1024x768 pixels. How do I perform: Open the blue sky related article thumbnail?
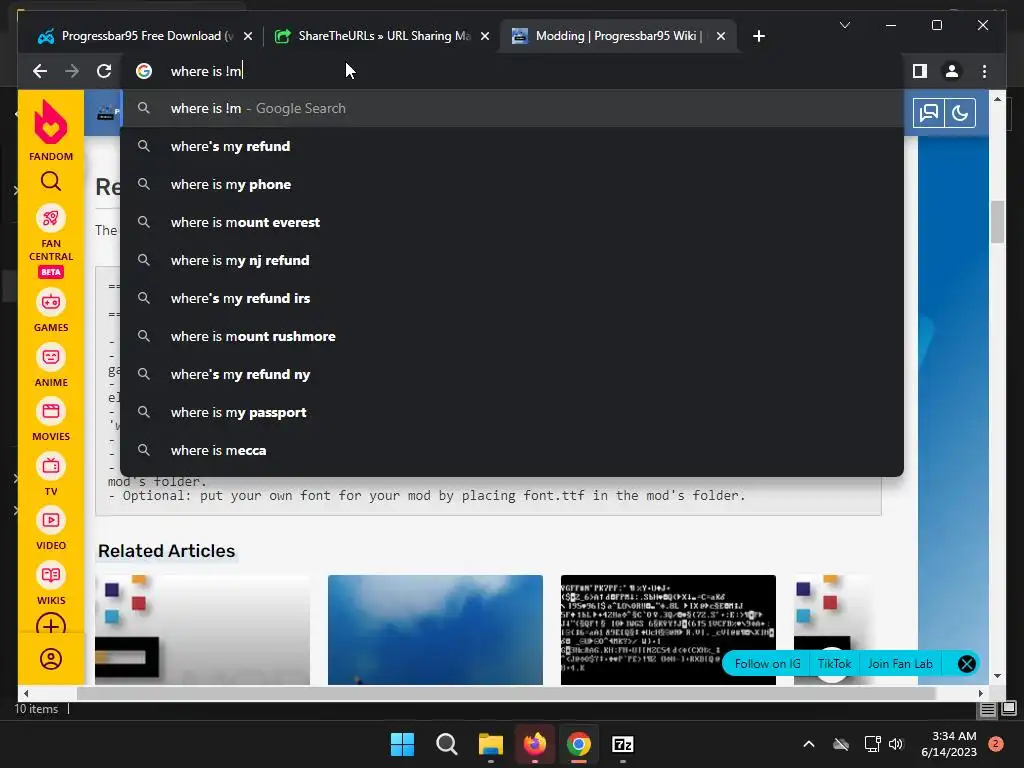point(435,630)
